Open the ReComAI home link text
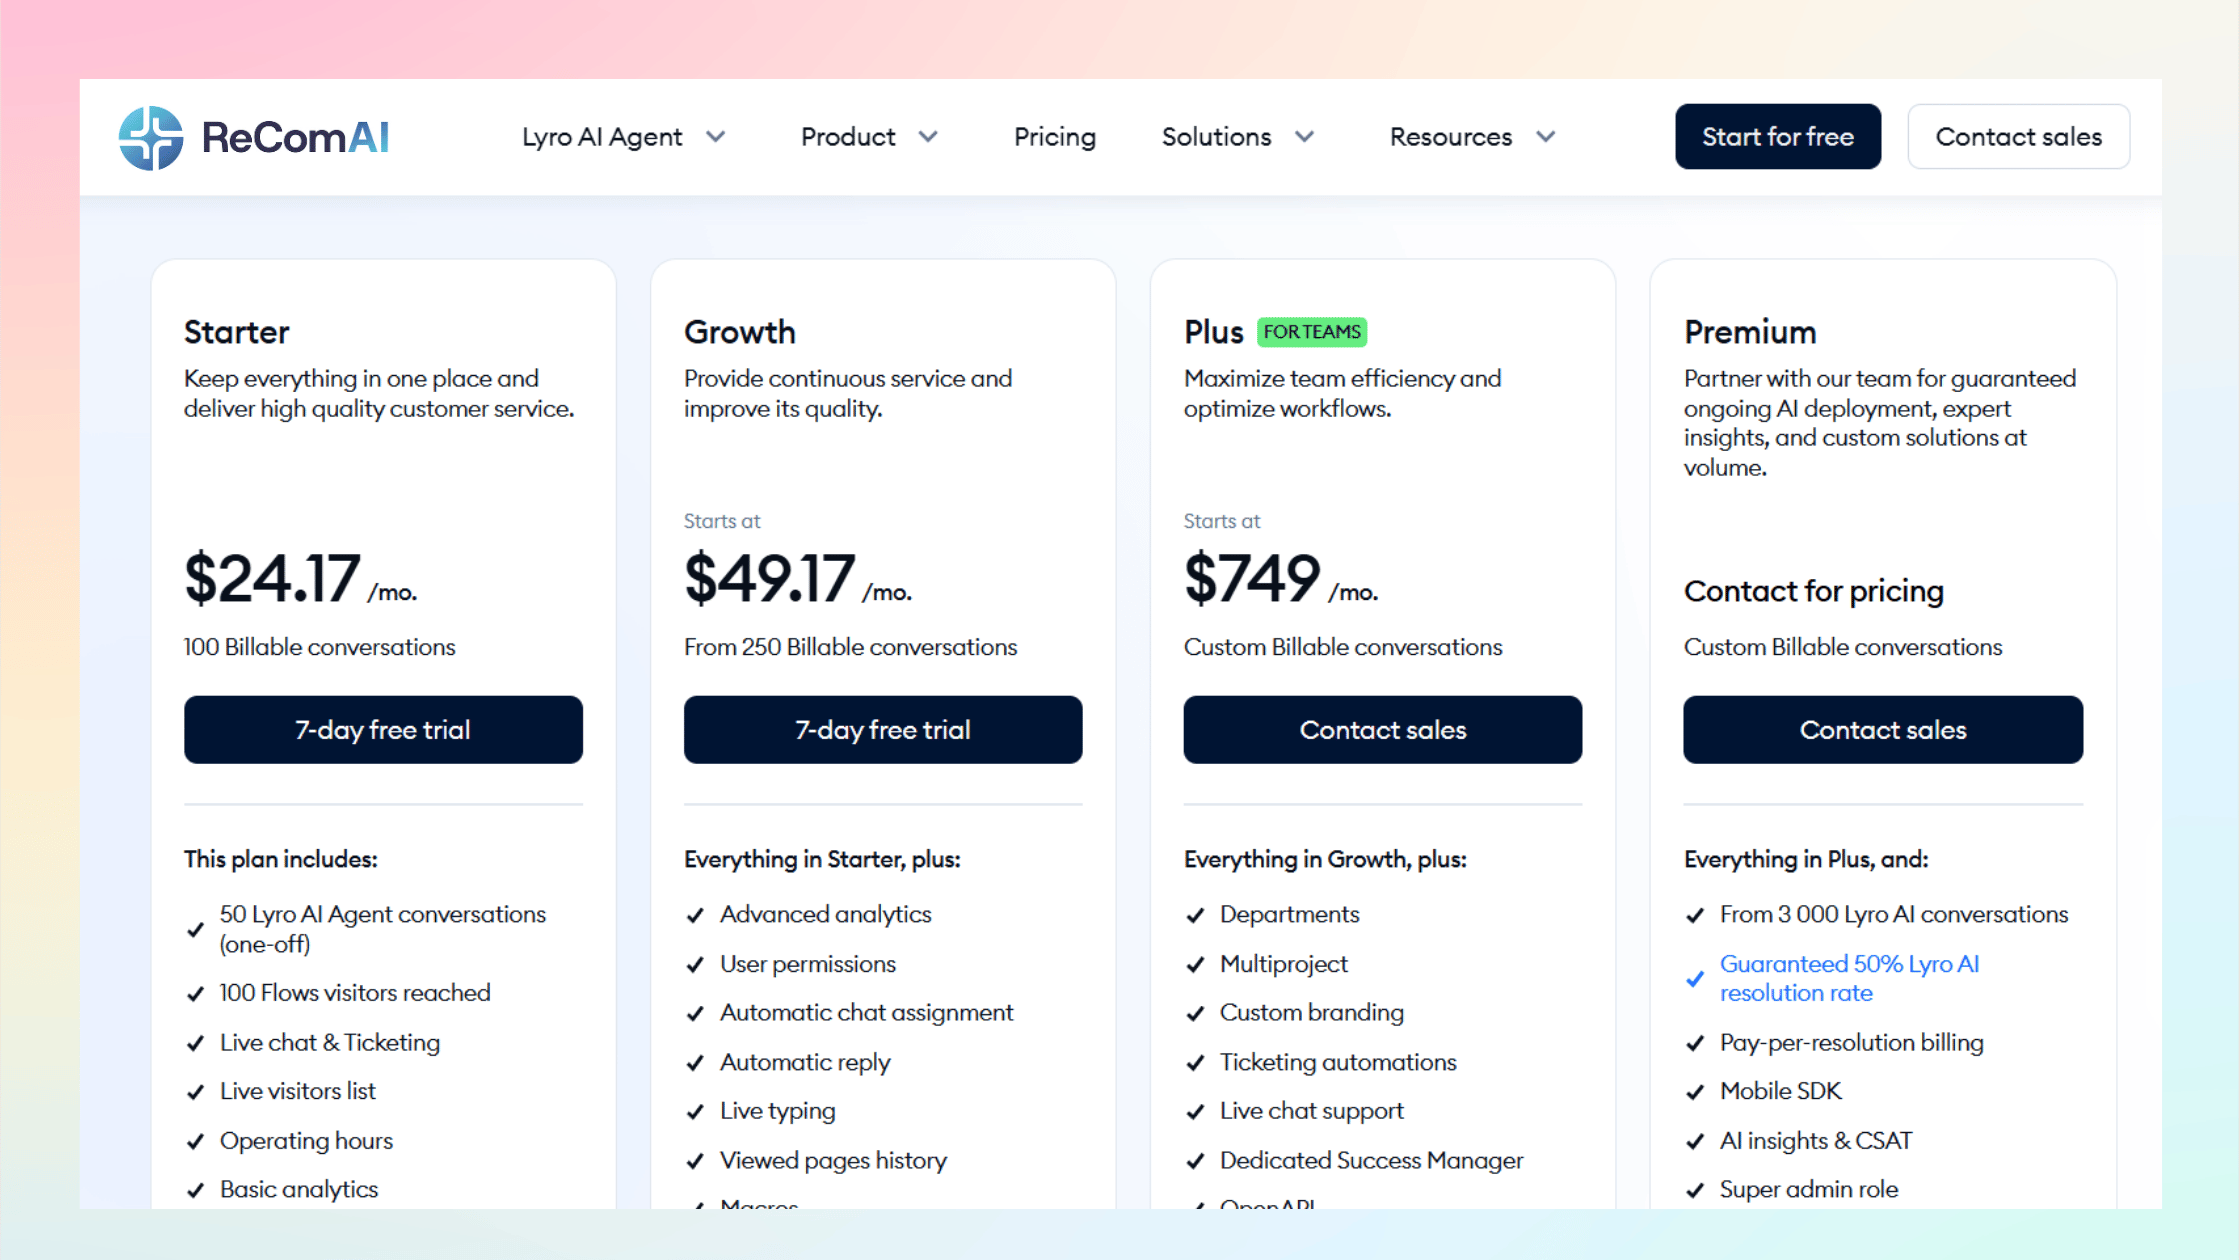 295,137
